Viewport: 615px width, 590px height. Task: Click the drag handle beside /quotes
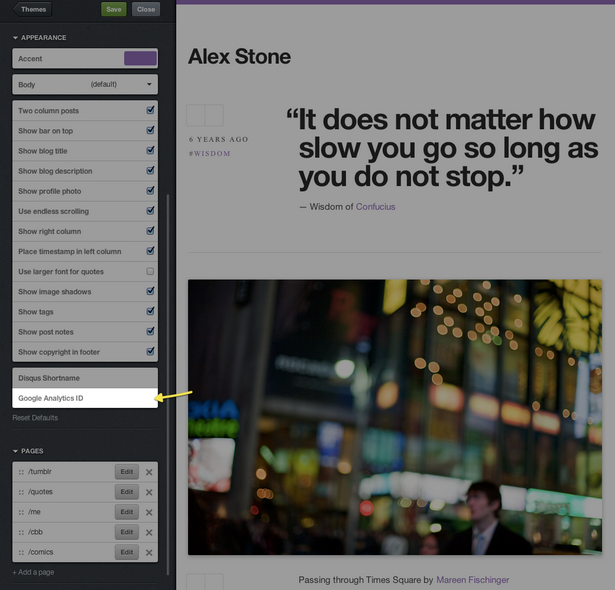(x=20, y=492)
